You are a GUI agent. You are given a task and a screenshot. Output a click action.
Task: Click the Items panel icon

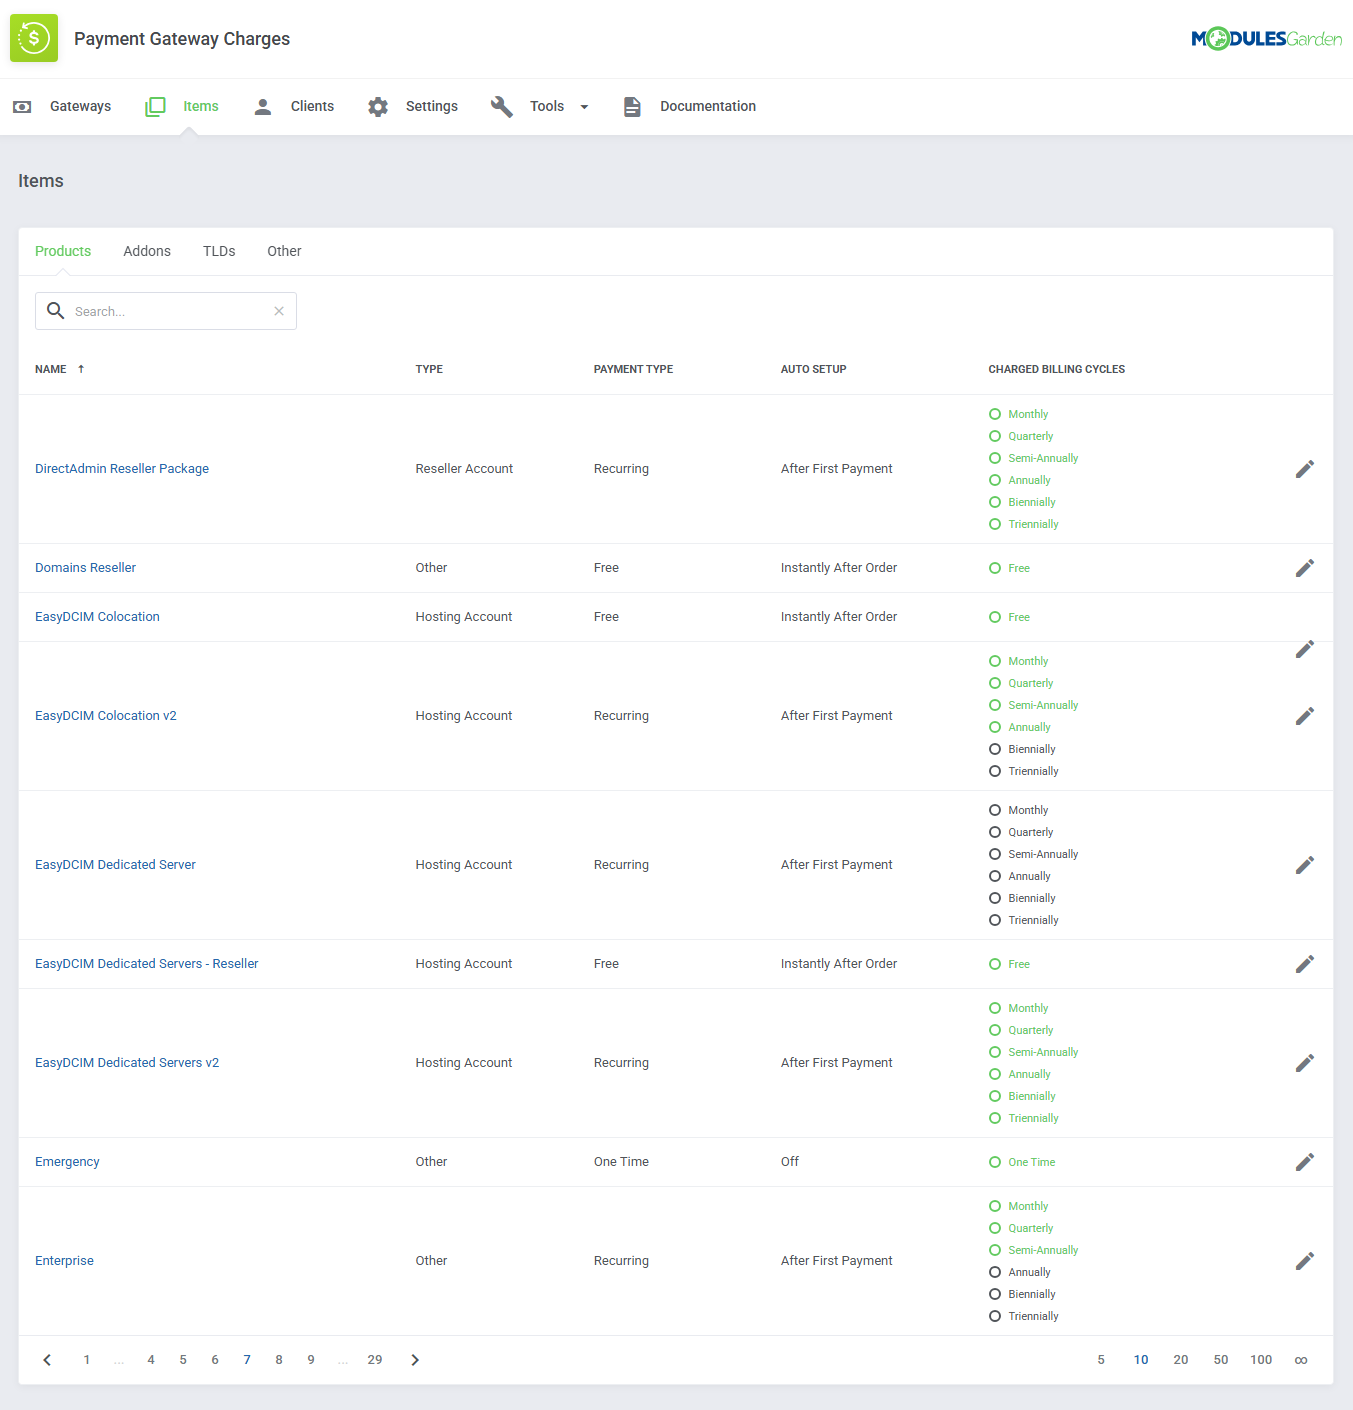[155, 106]
